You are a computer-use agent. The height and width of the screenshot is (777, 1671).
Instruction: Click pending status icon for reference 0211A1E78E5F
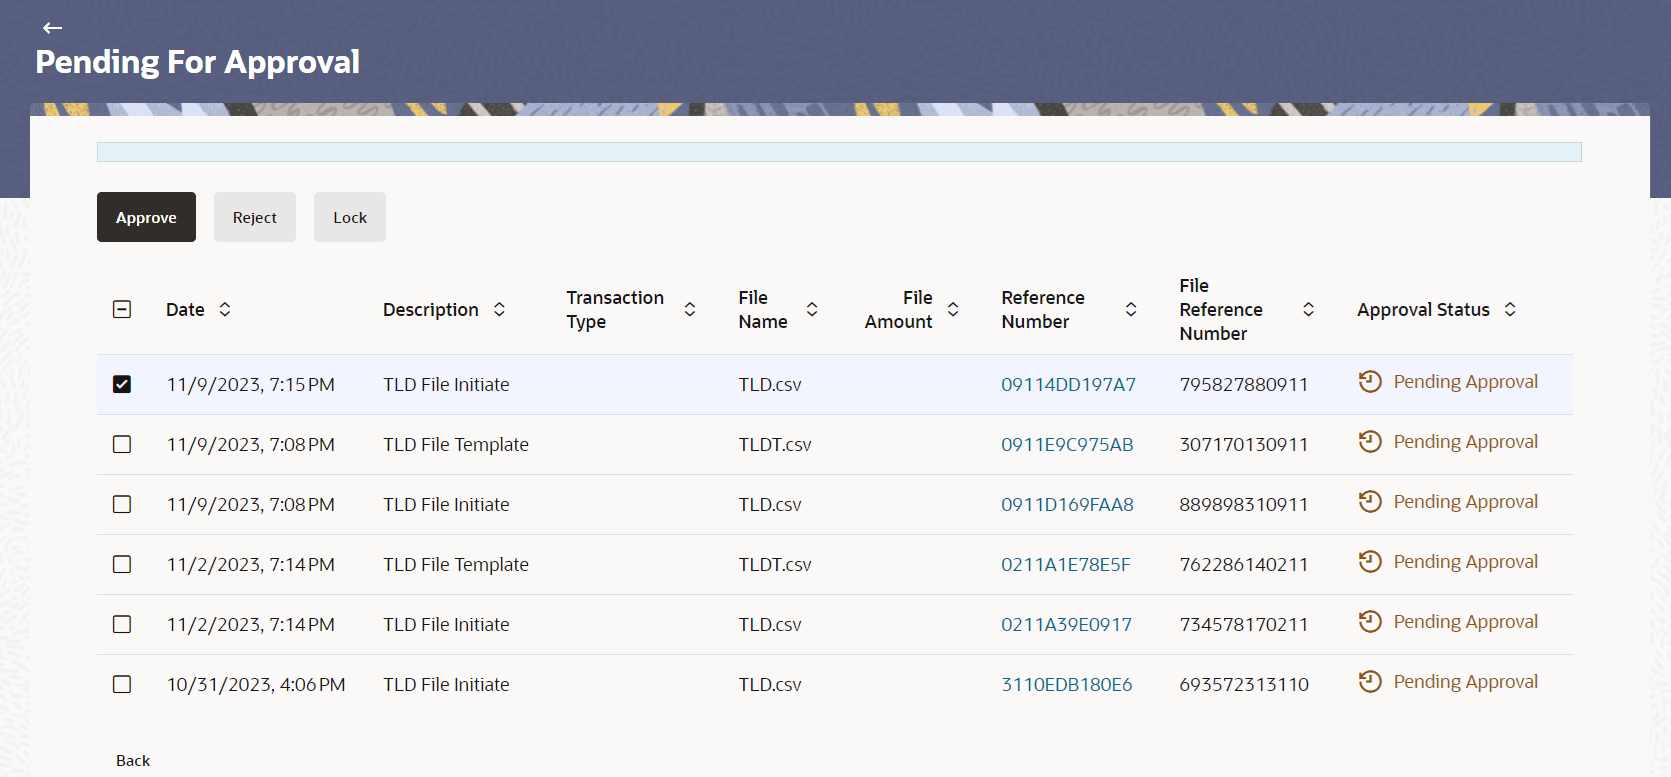(x=1370, y=562)
